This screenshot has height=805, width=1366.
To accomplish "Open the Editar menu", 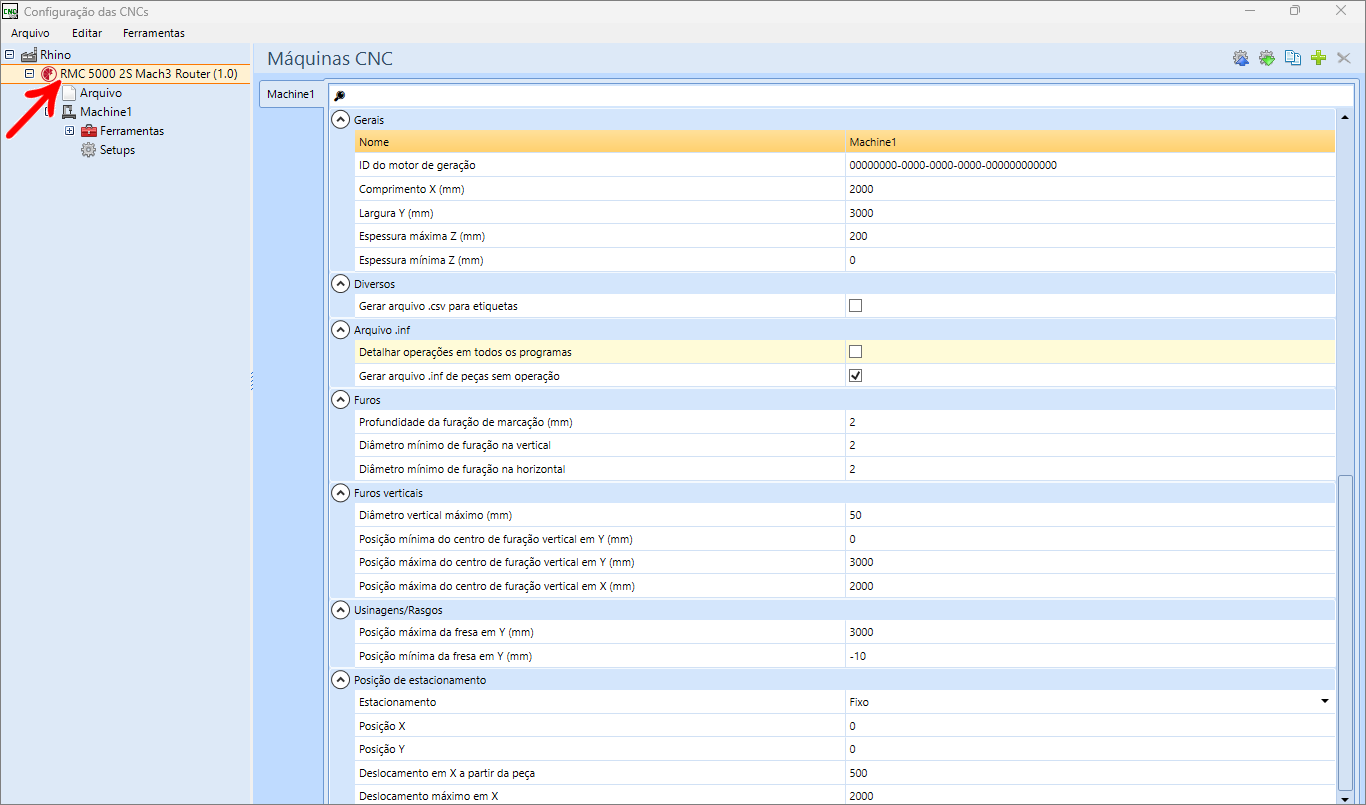I will point(87,33).
